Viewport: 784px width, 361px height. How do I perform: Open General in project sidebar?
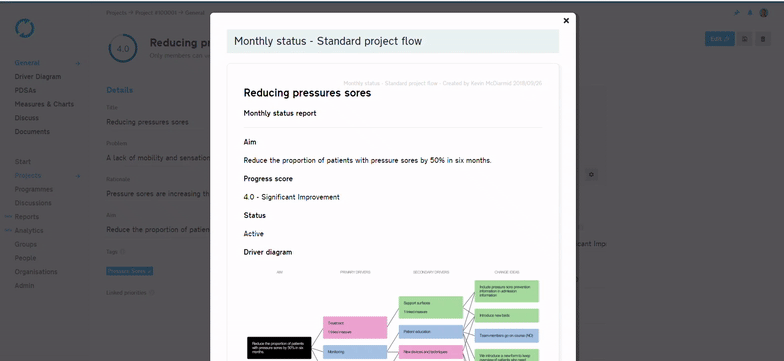pos(27,63)
